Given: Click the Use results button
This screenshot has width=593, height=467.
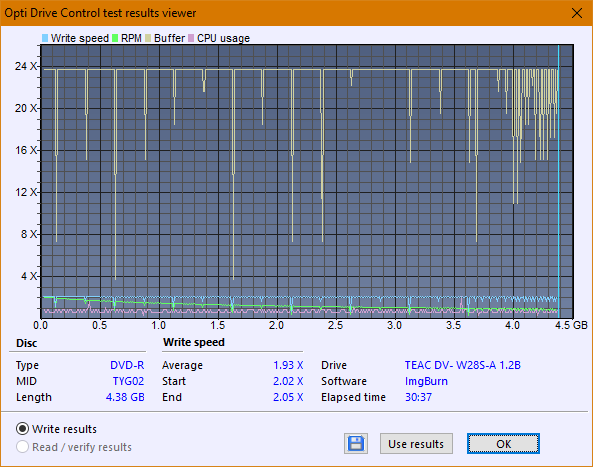Looking at the screenshot, I should [416, 444].
